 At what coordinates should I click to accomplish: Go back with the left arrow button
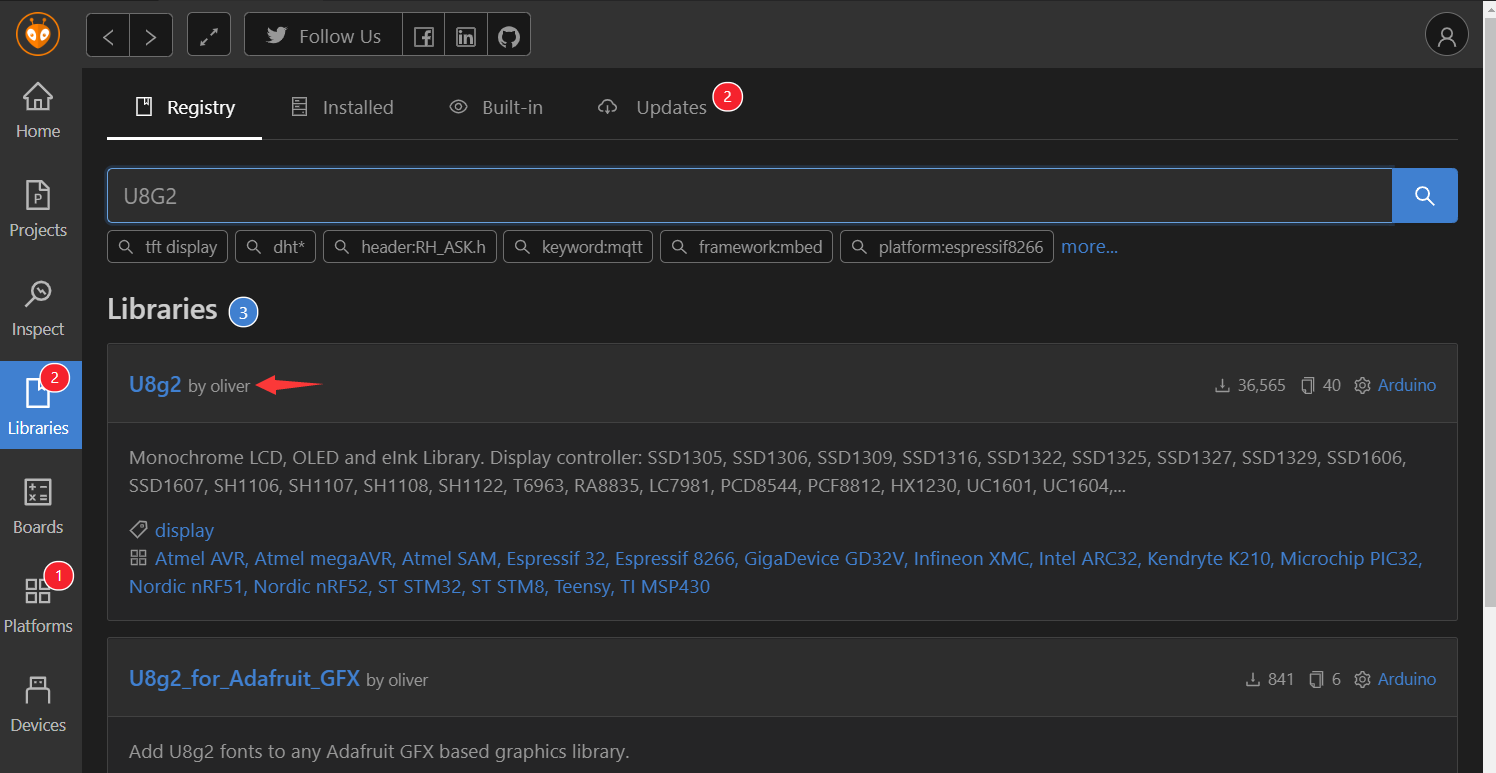pyautogui.click(x=108, y=36)
